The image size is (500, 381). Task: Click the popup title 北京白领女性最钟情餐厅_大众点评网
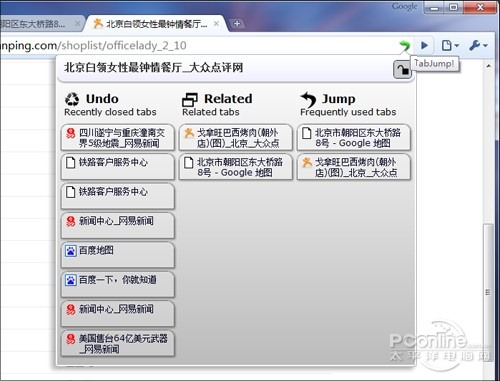(x=154, y=68)
